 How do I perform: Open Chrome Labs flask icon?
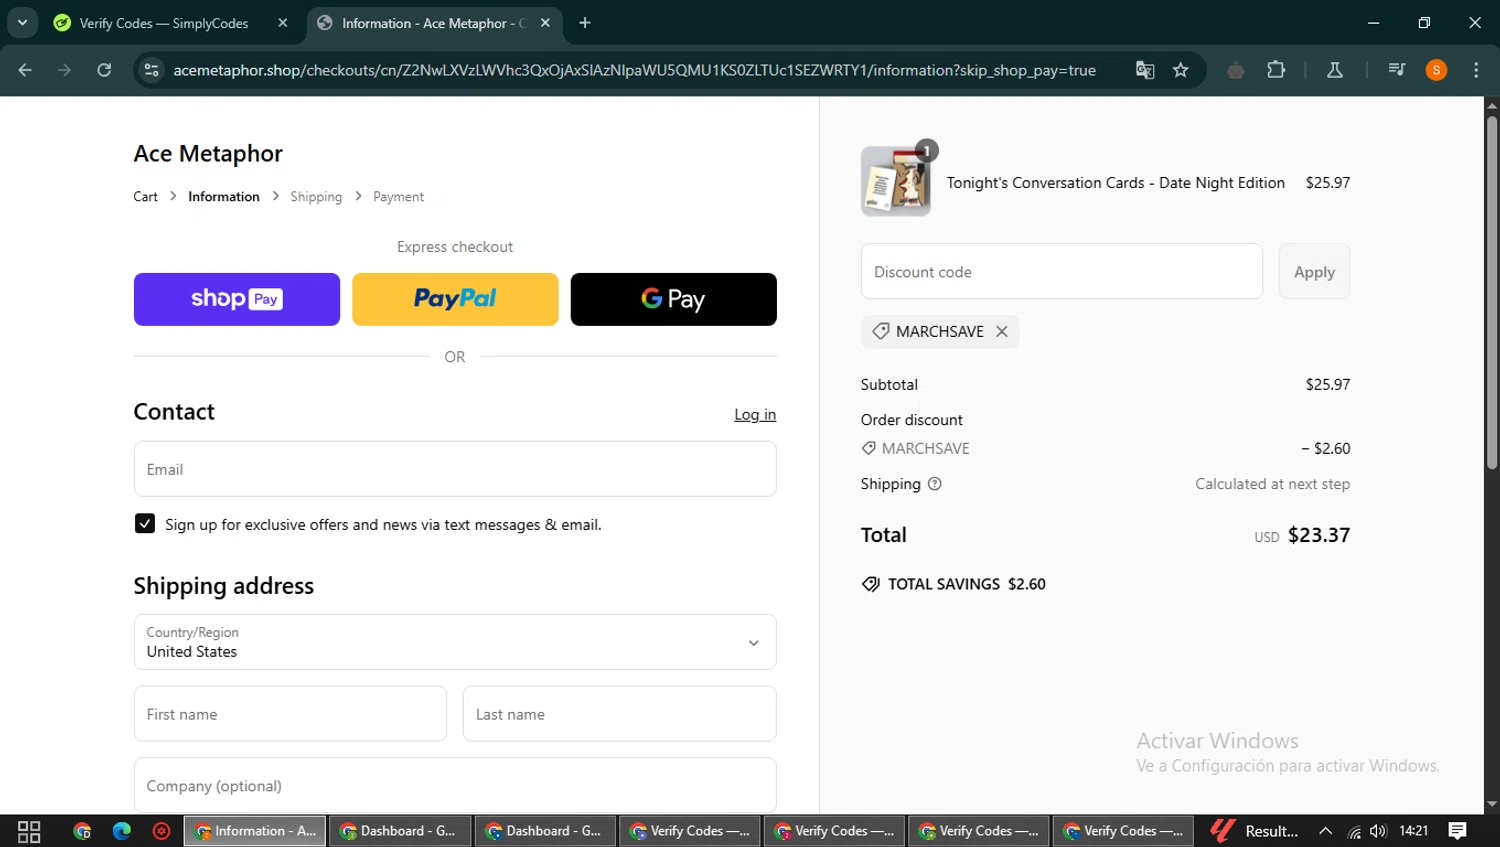click(x=1334, y=70)
